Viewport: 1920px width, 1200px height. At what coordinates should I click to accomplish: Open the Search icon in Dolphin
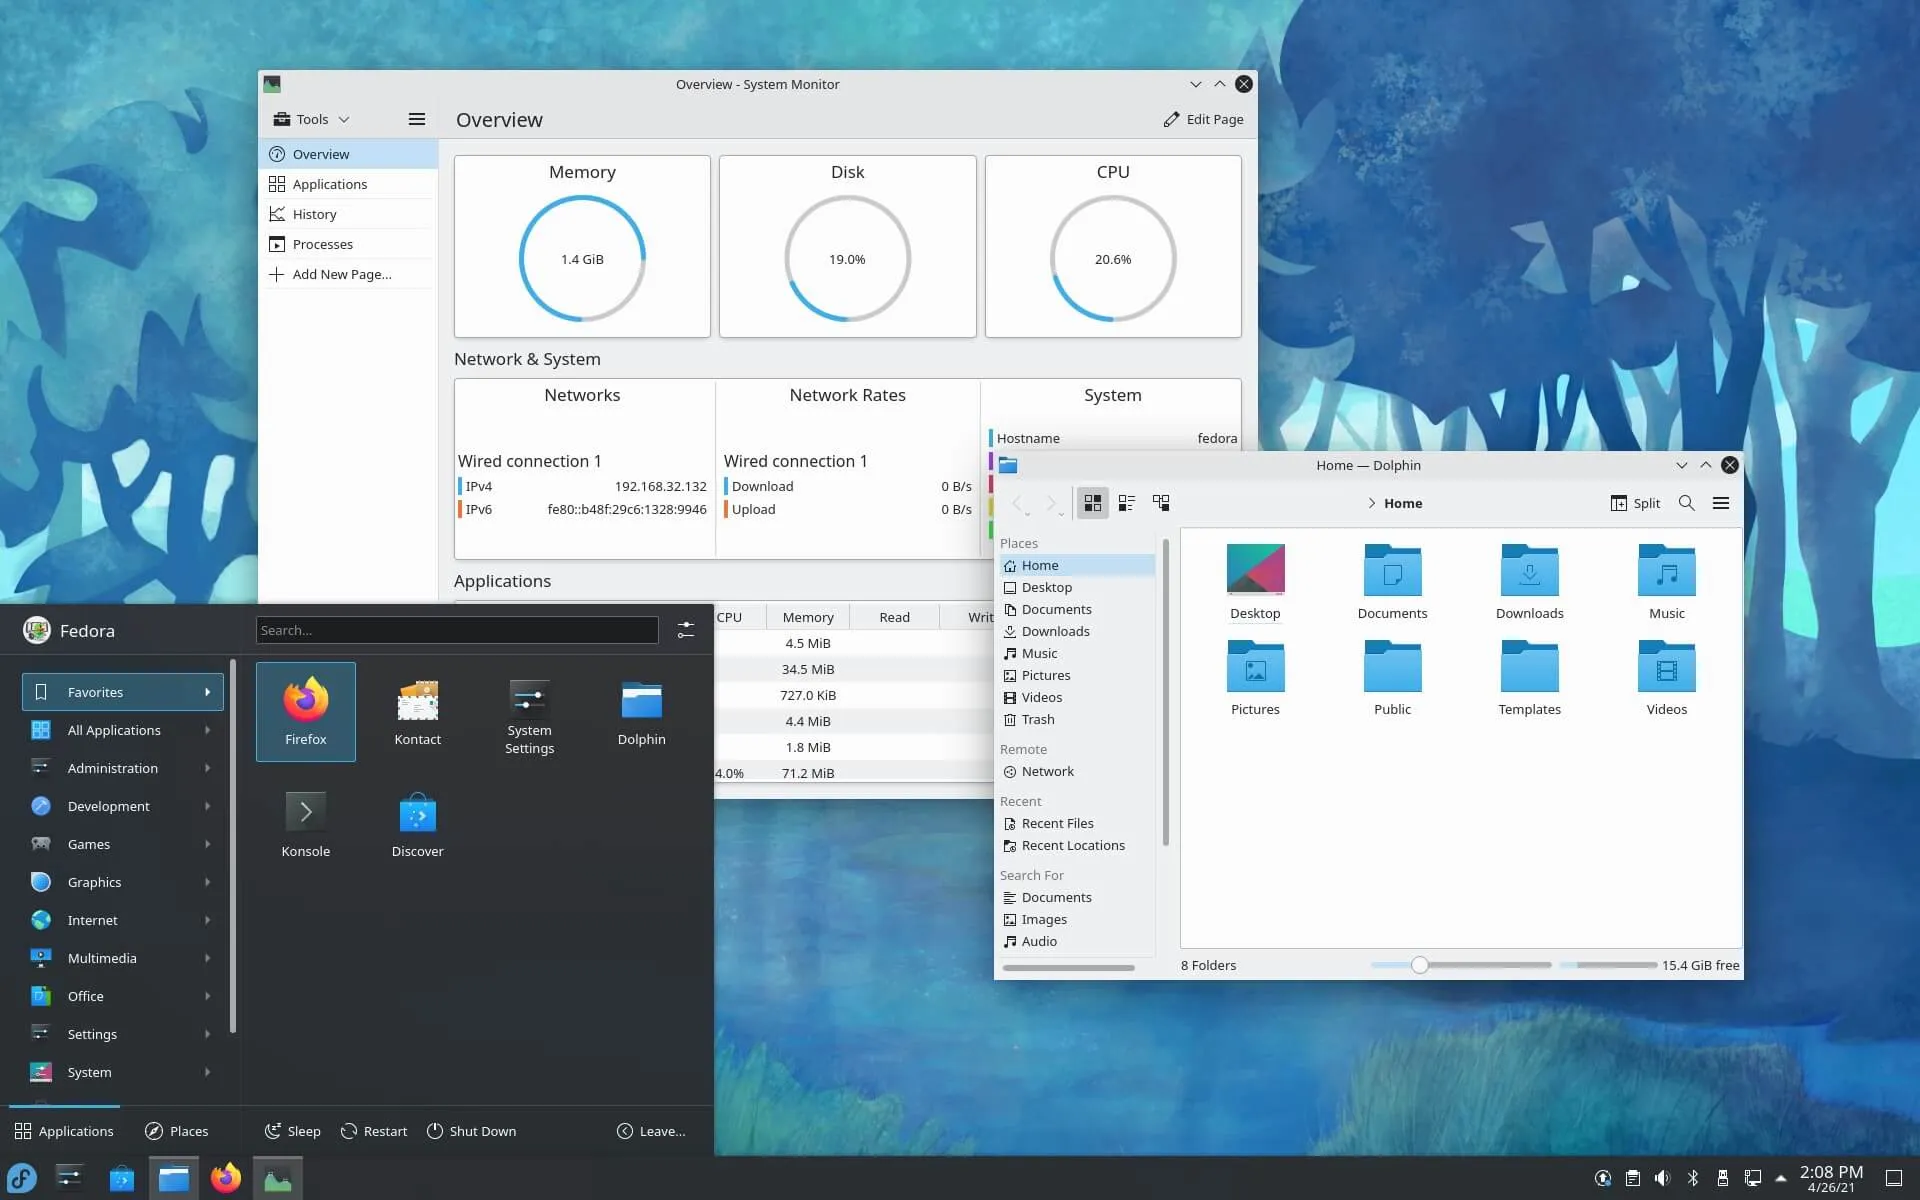[x=1686, y=502]
